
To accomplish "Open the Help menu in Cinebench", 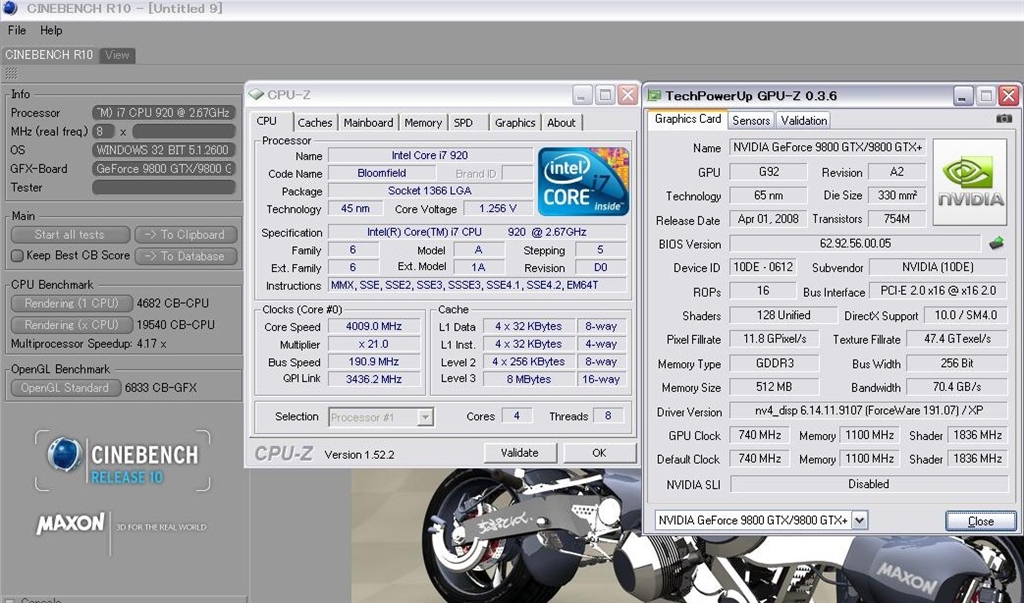I will pyautogui.click(x=51, y=31).
